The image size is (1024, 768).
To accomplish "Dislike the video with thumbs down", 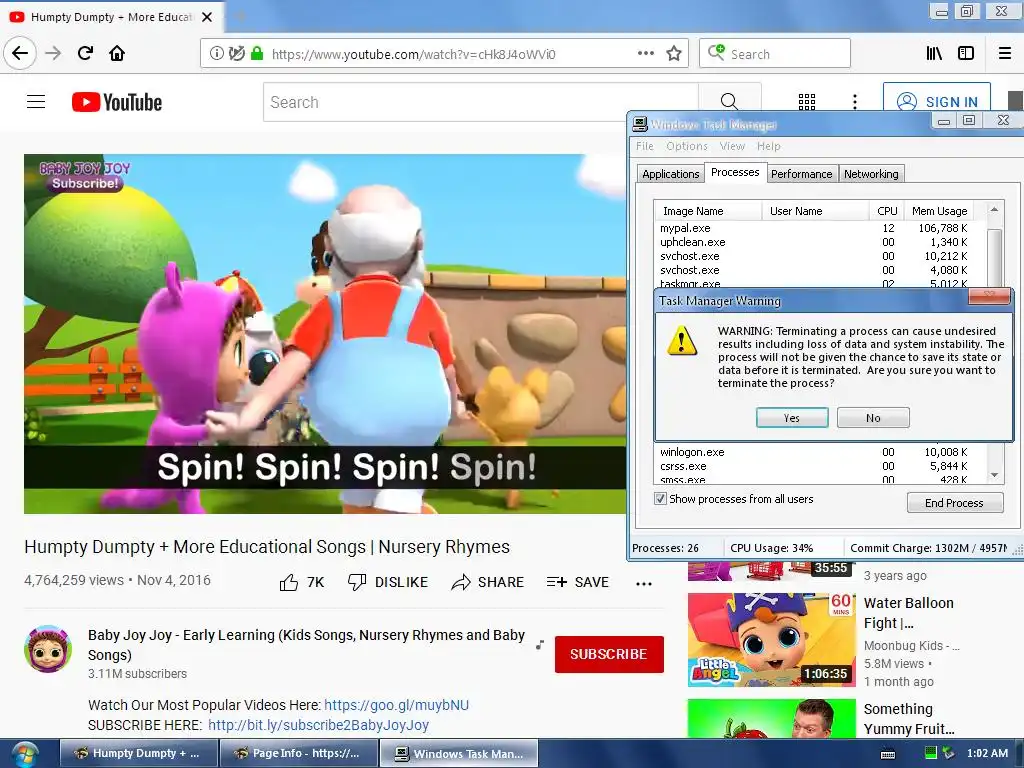I will point(388,582).
